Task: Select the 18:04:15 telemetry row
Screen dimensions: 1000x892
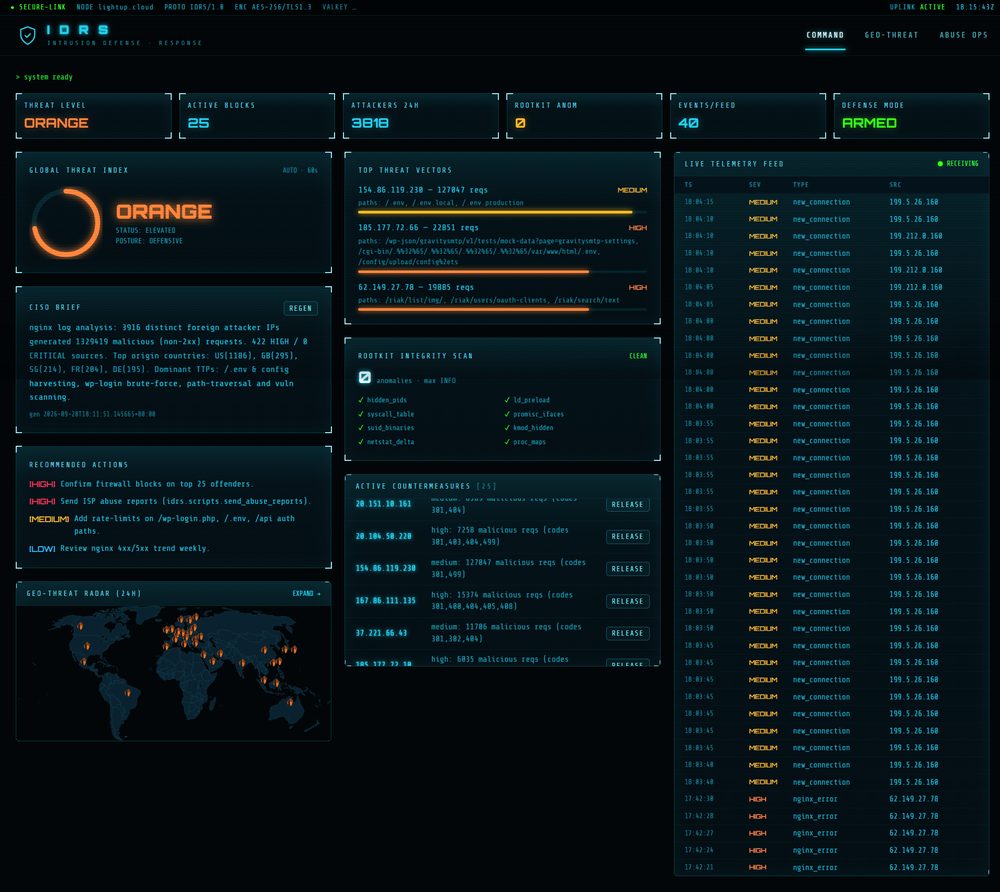Action: pyautogui.click(x=832, y=202)
